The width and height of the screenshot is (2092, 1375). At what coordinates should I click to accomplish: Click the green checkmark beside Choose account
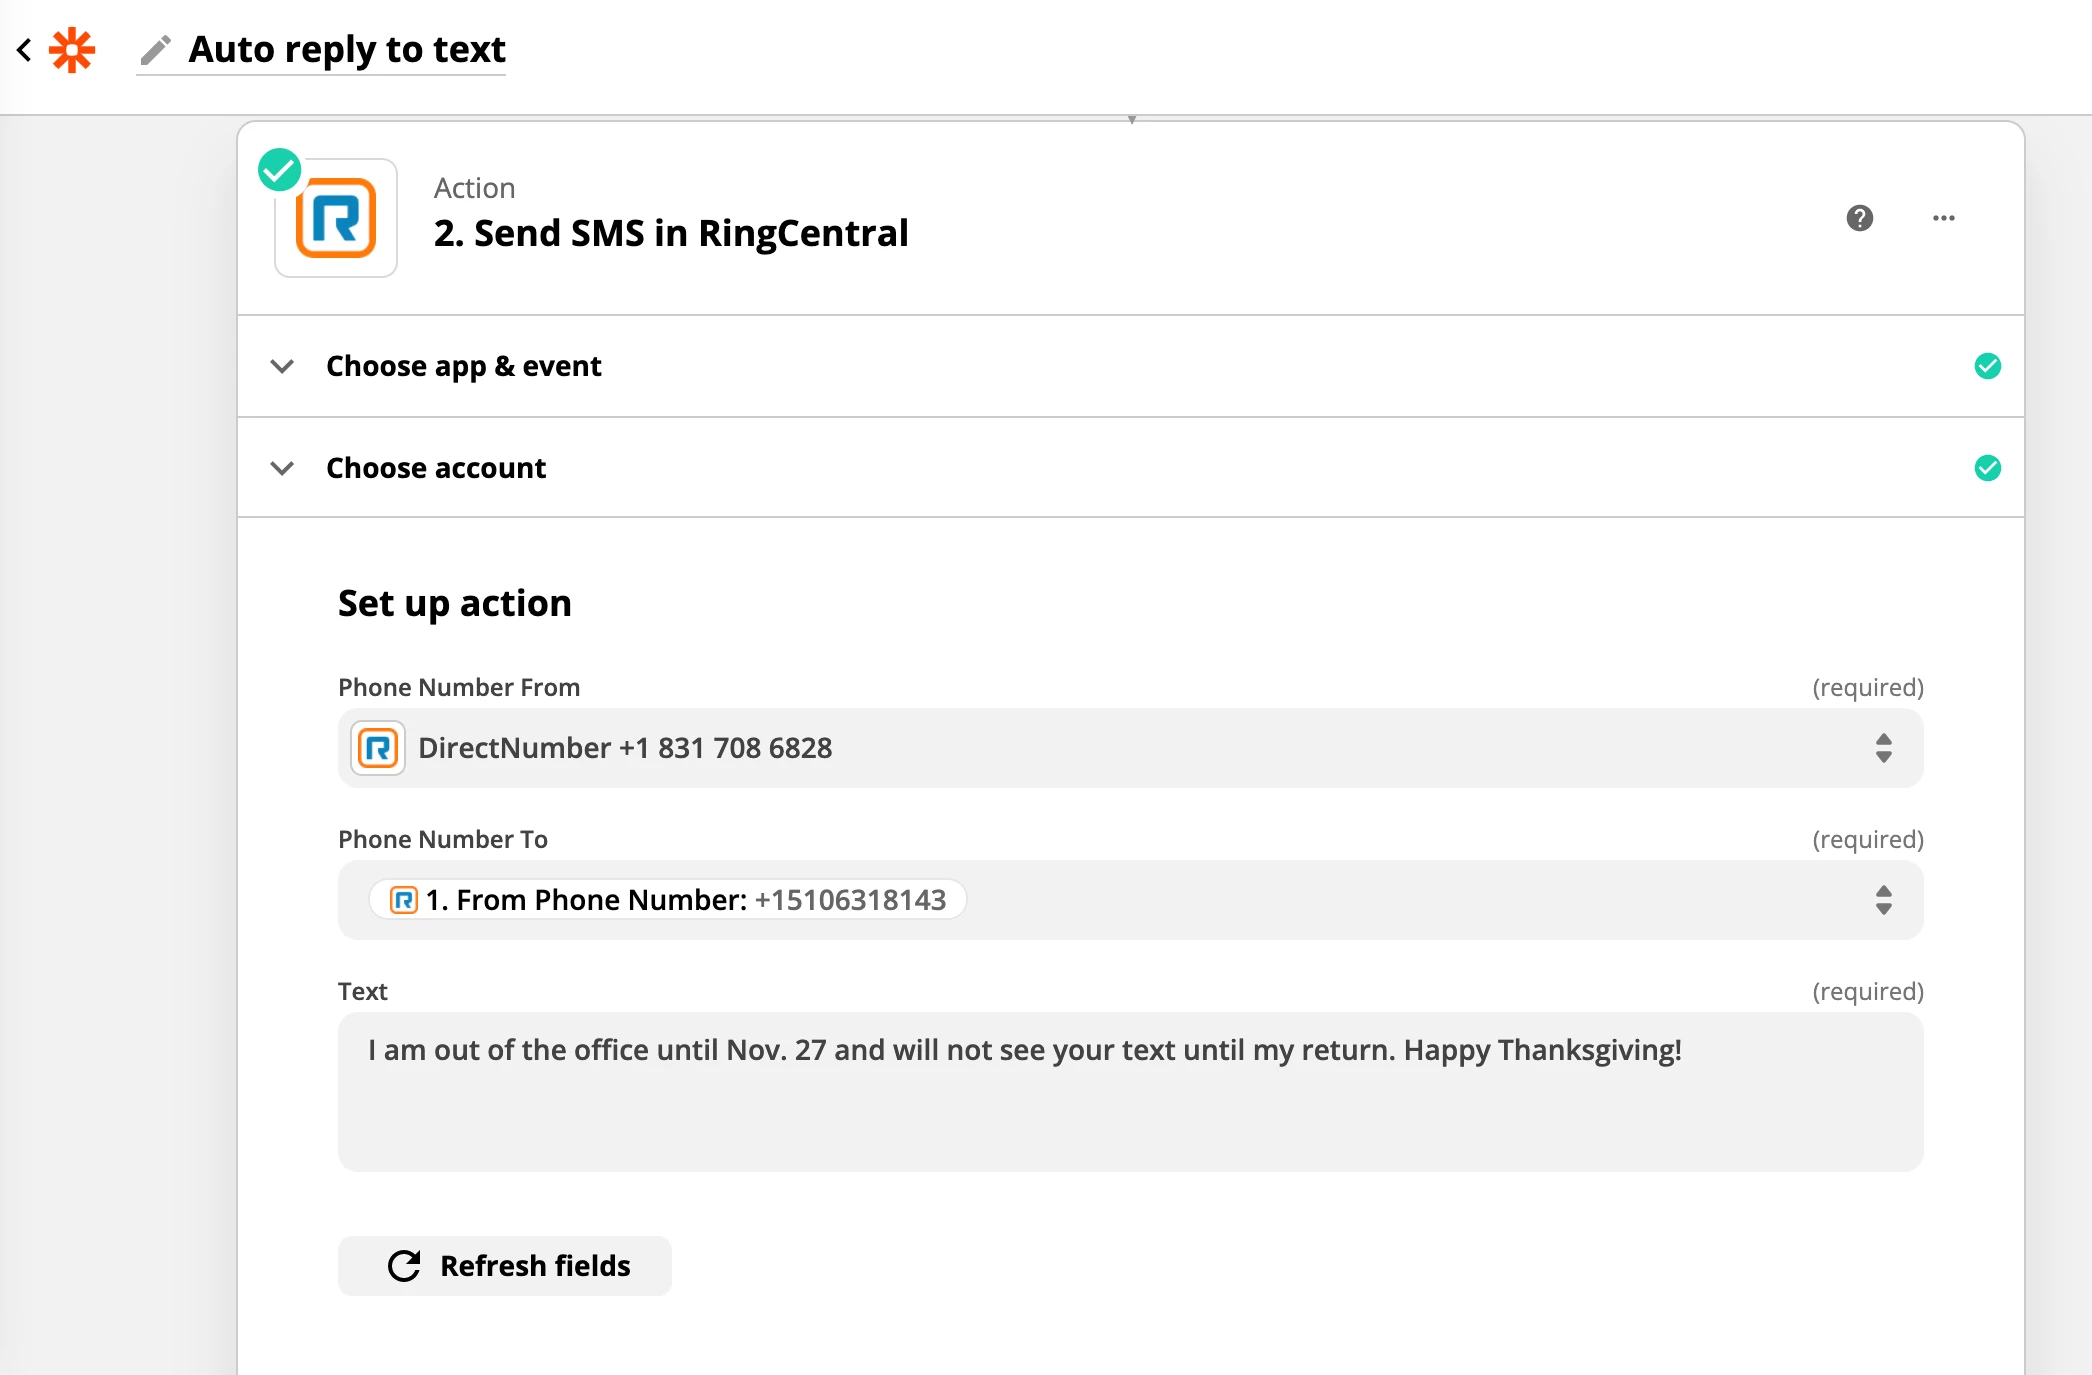[1988, 467]
